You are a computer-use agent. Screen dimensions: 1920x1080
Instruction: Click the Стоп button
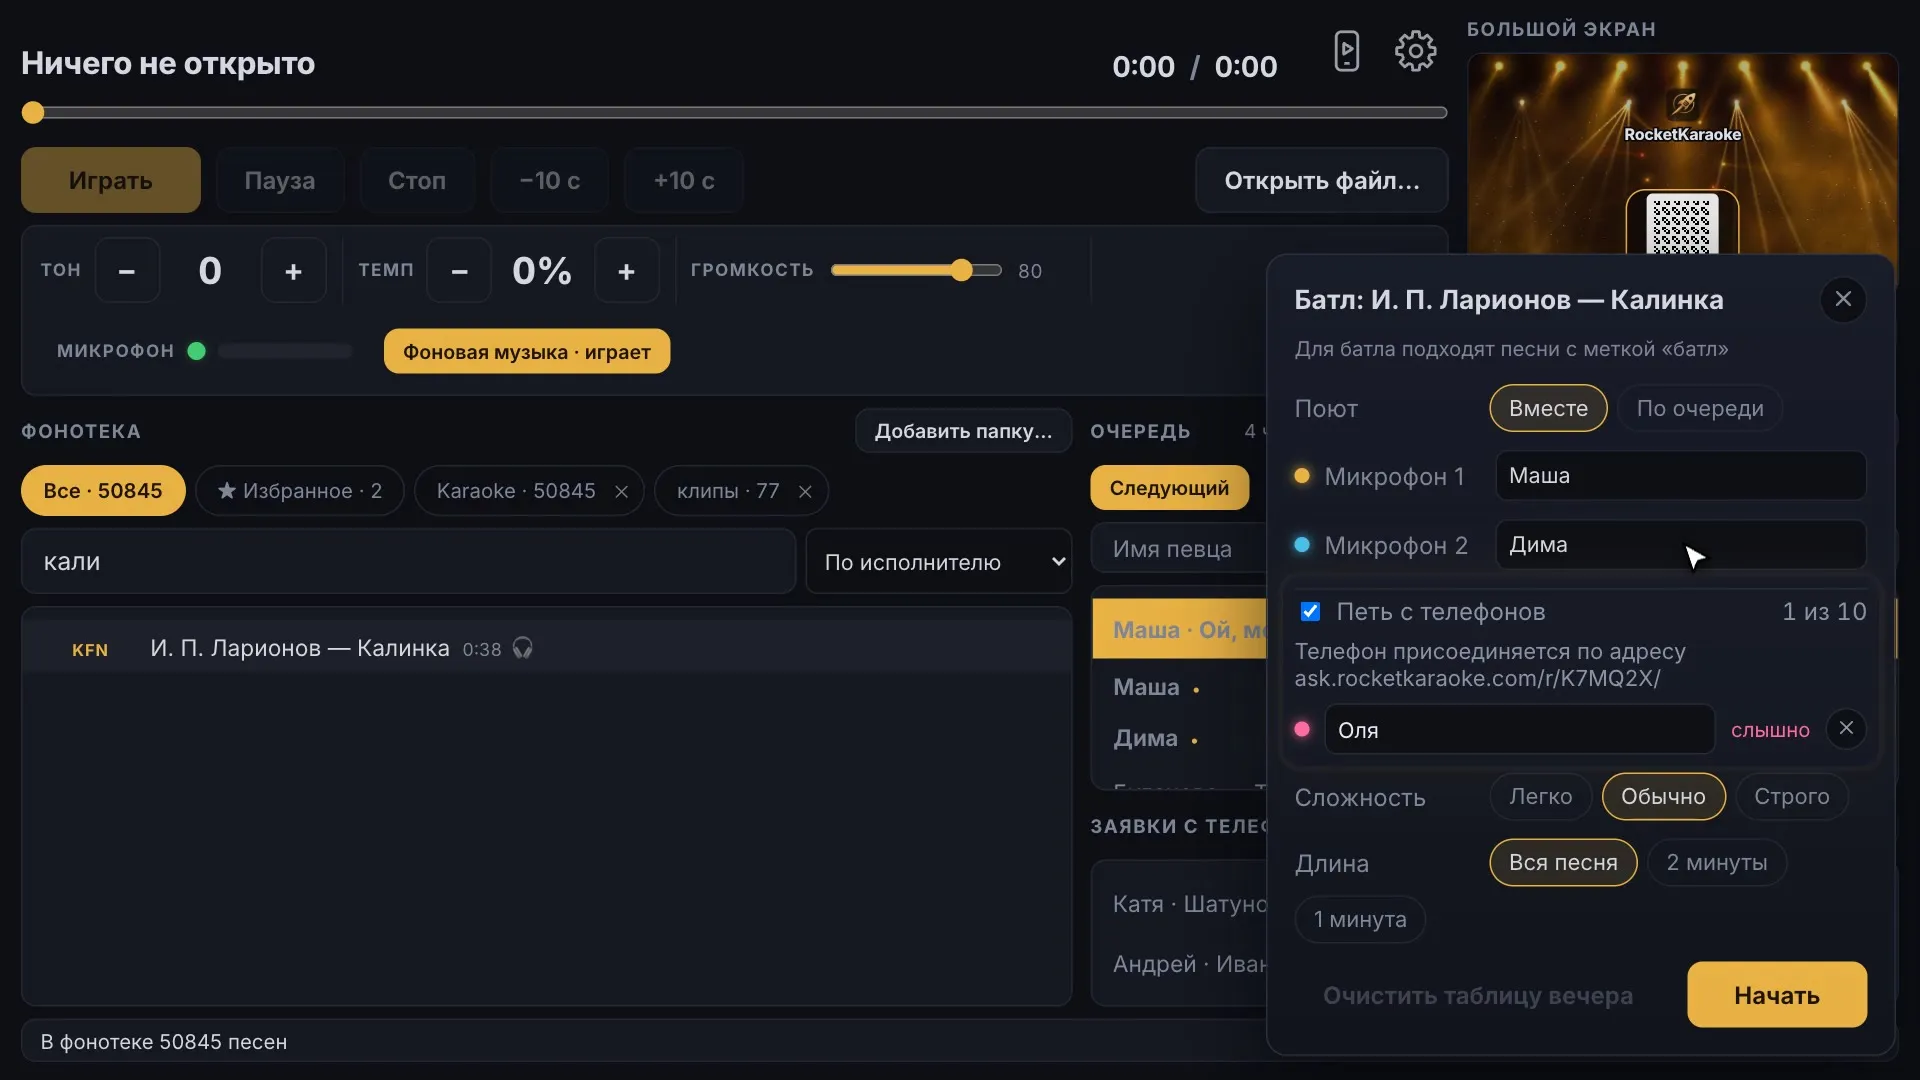[x=416, y=180]
